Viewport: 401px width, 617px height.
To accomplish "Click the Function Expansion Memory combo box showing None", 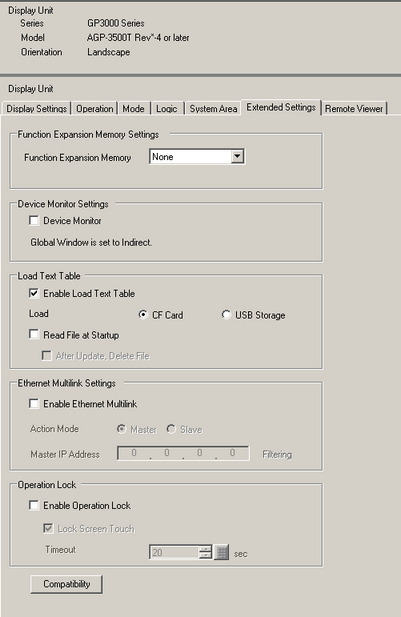I will click(x=197, y=157).
